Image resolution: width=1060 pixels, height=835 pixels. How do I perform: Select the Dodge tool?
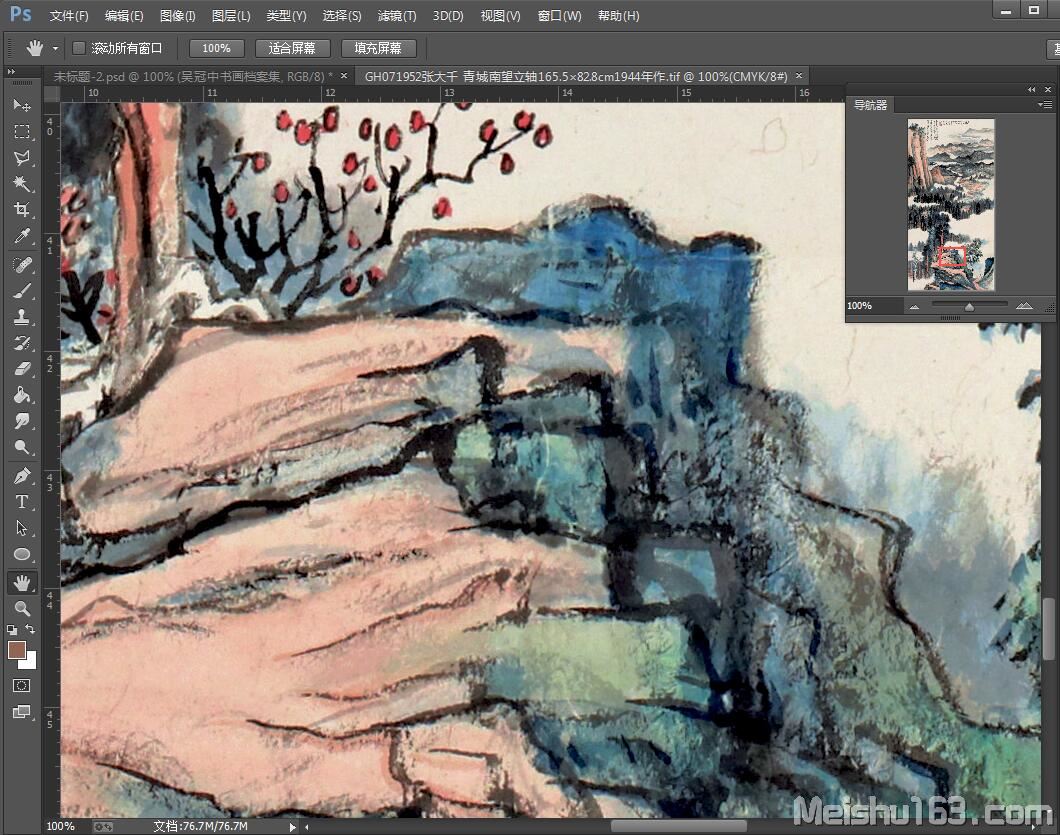tap(22, 448)
